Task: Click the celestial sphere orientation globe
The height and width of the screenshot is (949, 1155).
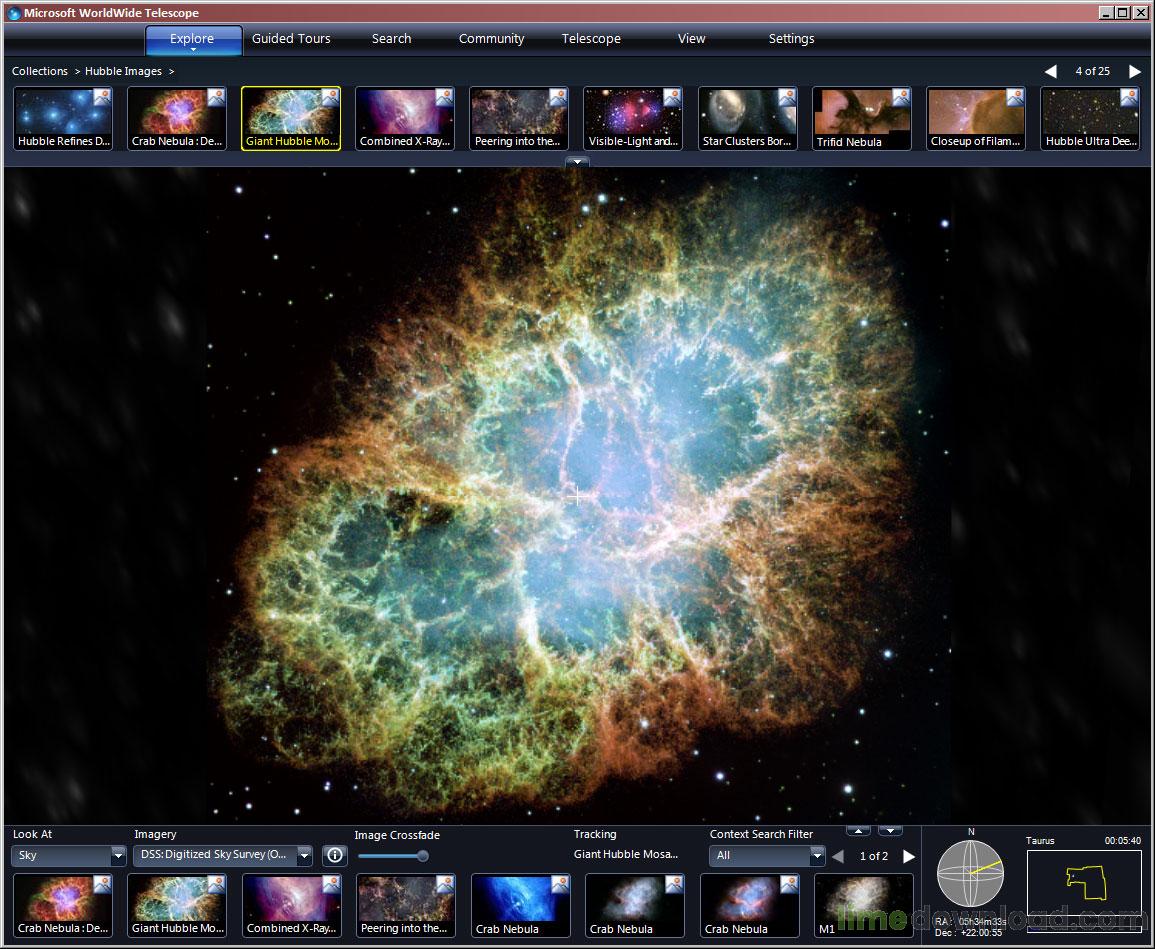Action: pyautogui.click(x=969, y=873)
